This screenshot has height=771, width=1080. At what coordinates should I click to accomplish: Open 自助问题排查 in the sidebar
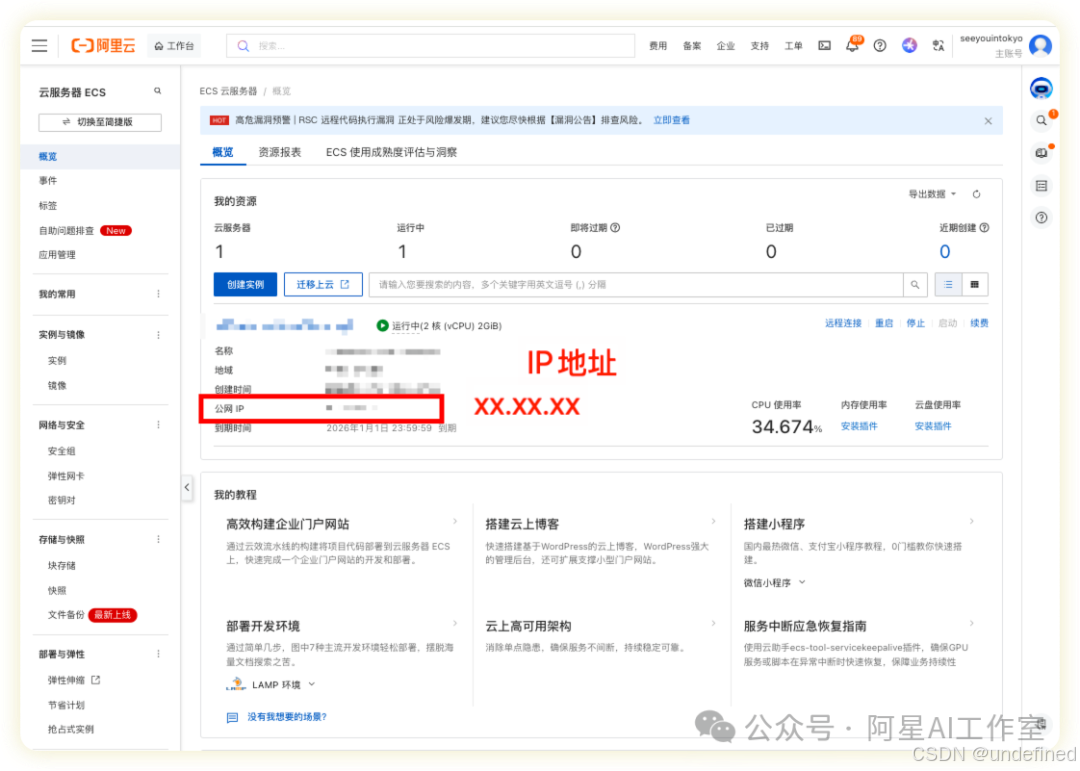[x=66, y=231]
